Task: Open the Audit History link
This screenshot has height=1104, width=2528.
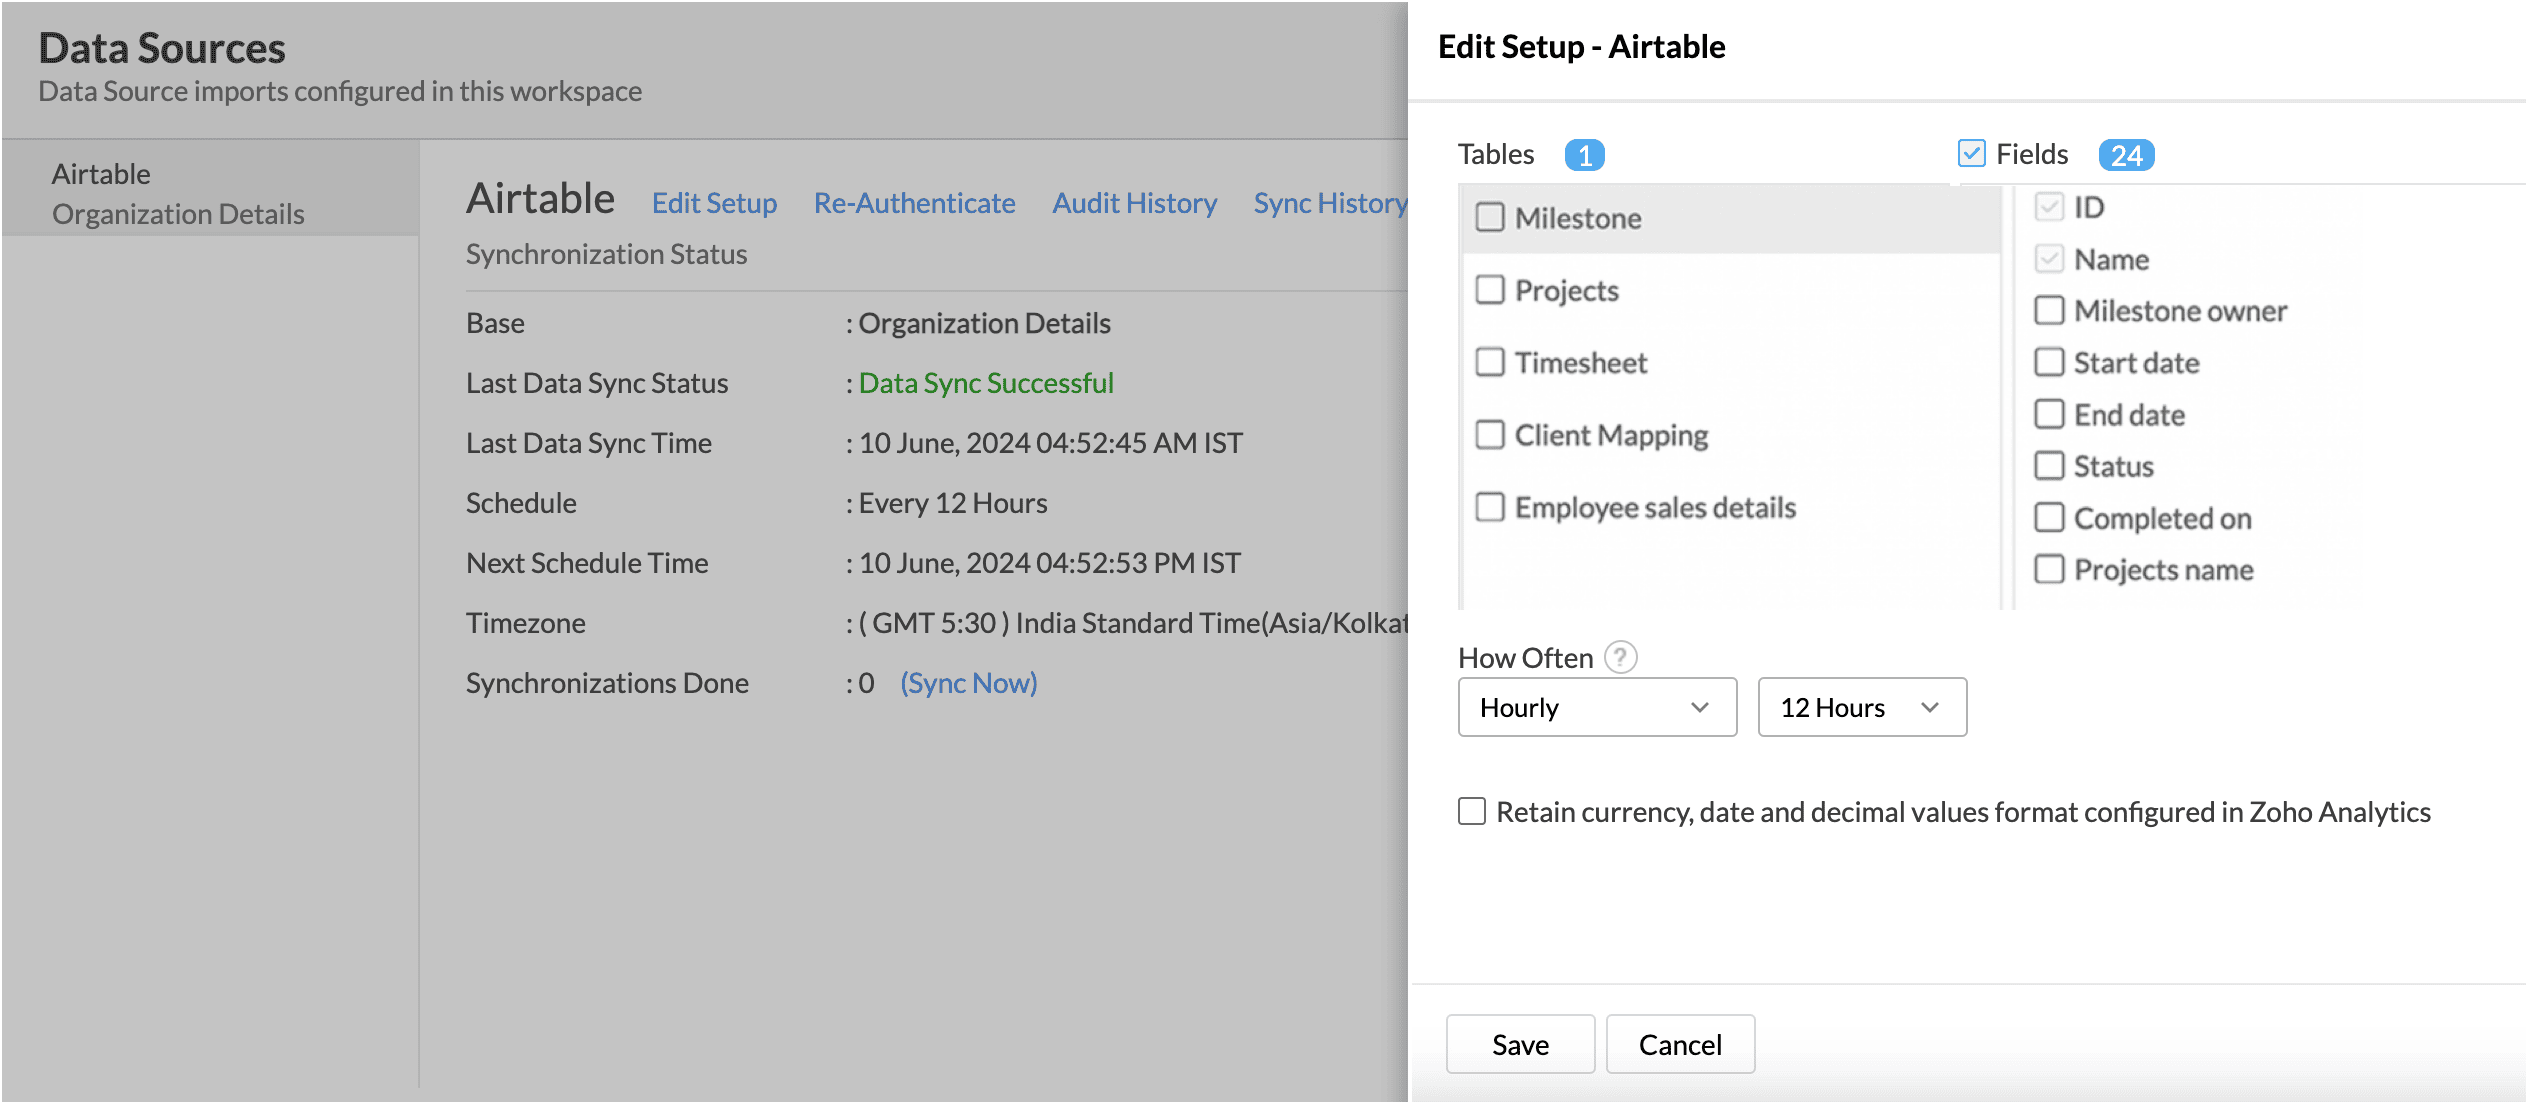Action: [x=1134, y=203]
